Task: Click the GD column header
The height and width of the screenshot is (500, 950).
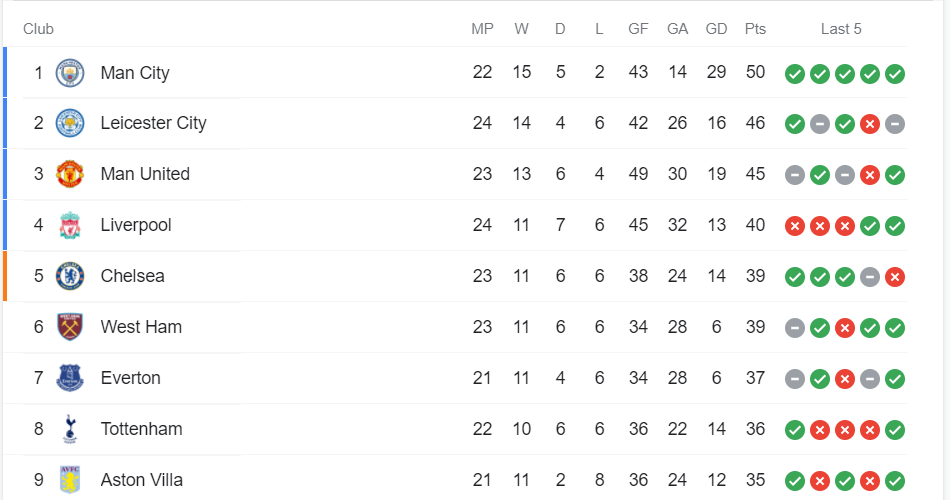Action: (x=716, y=29)
